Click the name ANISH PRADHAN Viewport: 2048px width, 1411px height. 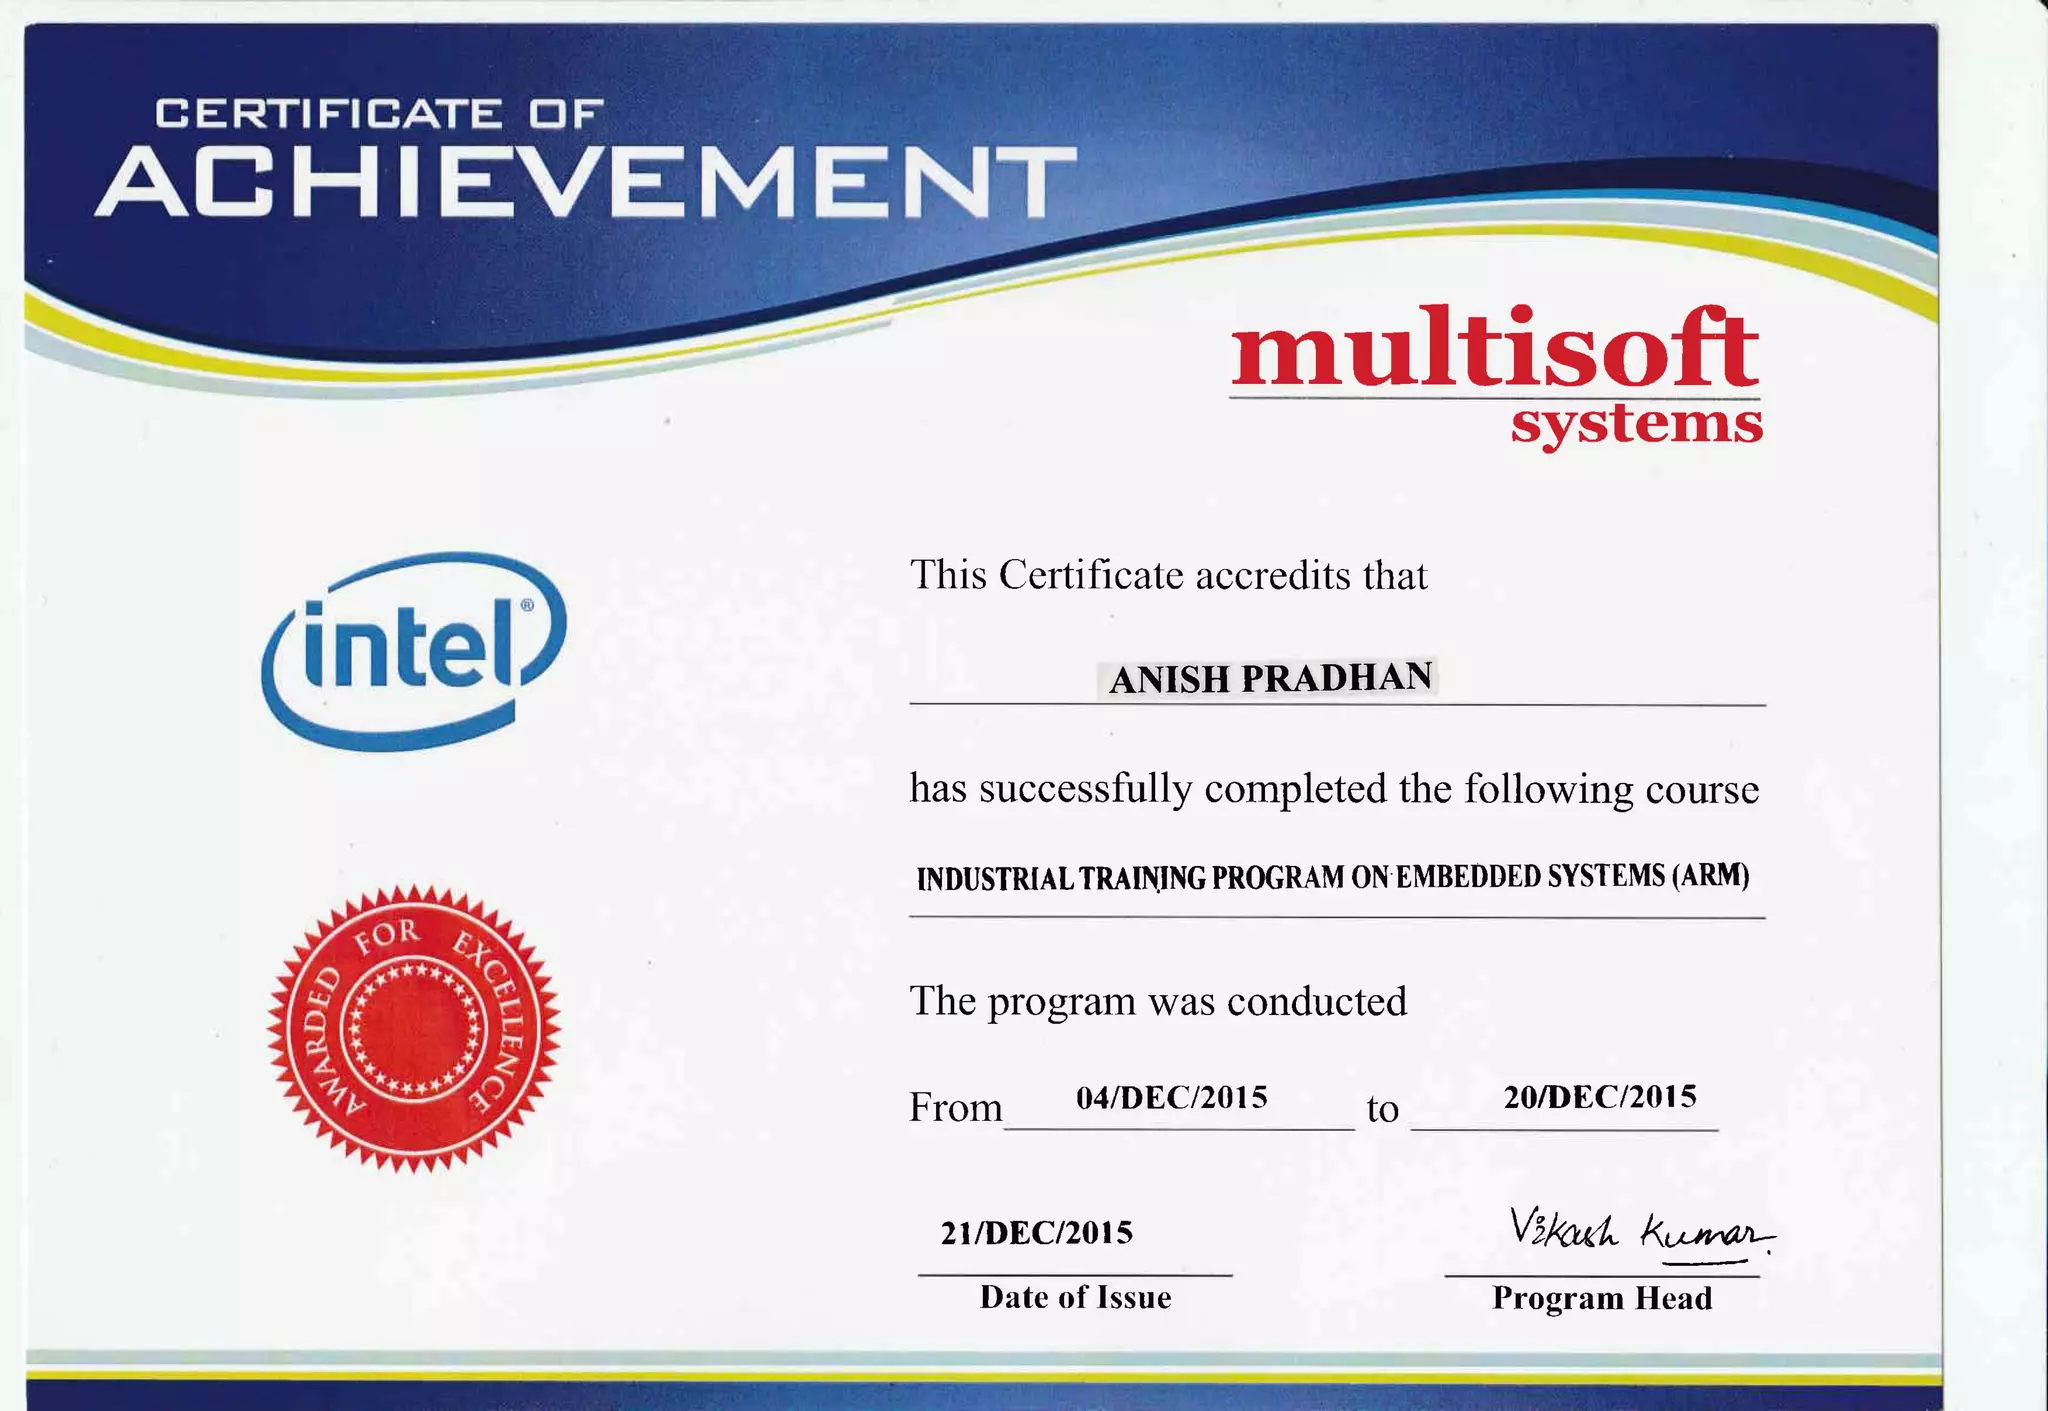pos(1270,678)
